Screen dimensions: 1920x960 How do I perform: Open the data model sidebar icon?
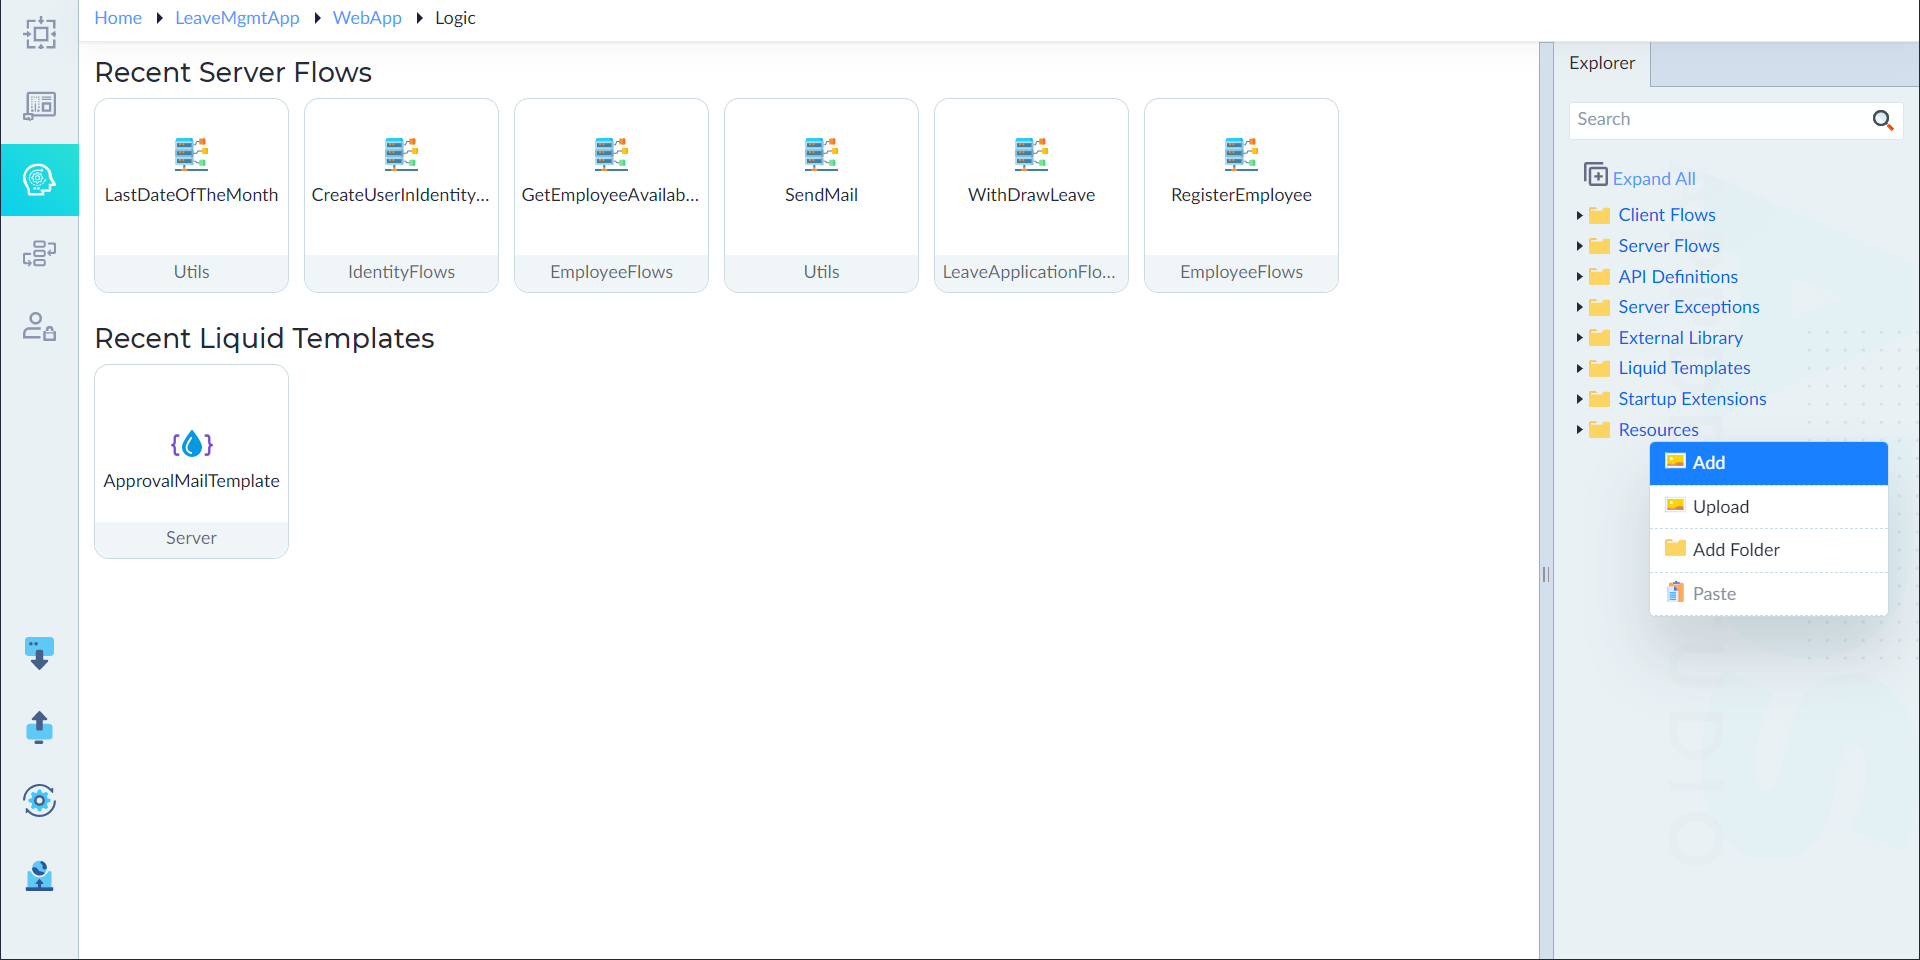coord(40,106)
